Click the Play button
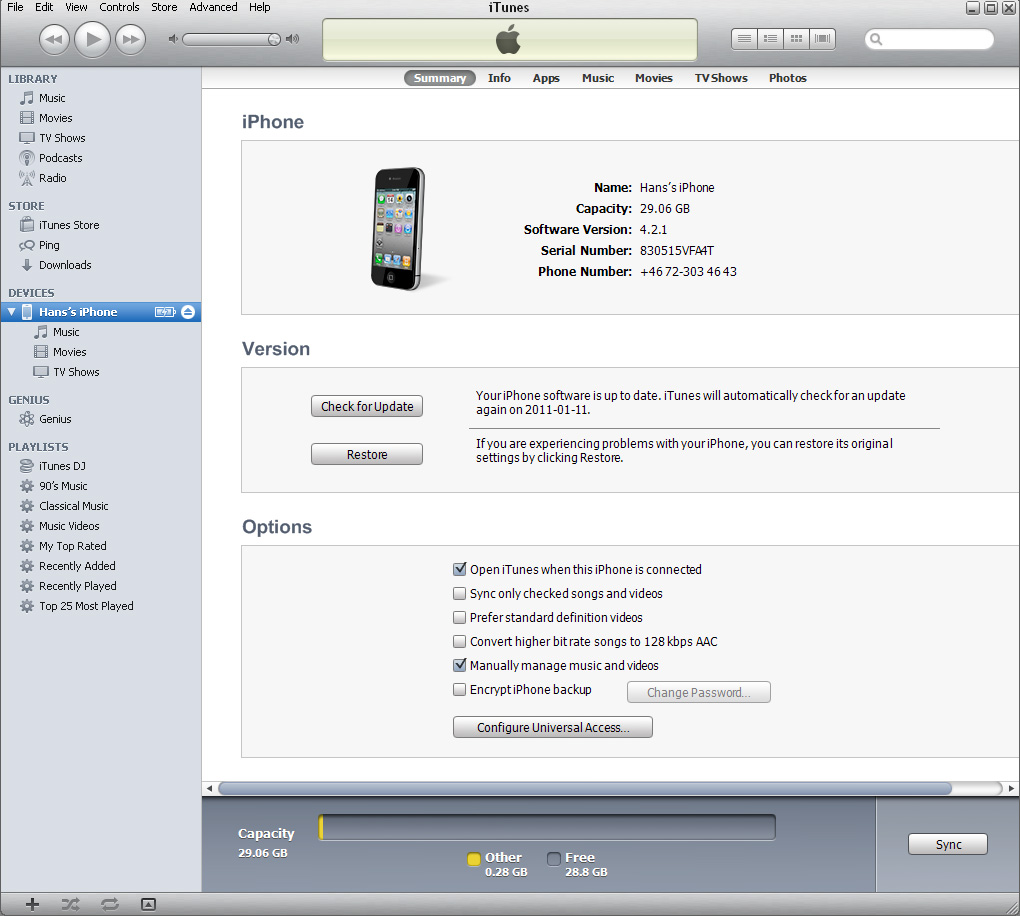The width and height of the screenshot is (1020, 916). [92, 39]
